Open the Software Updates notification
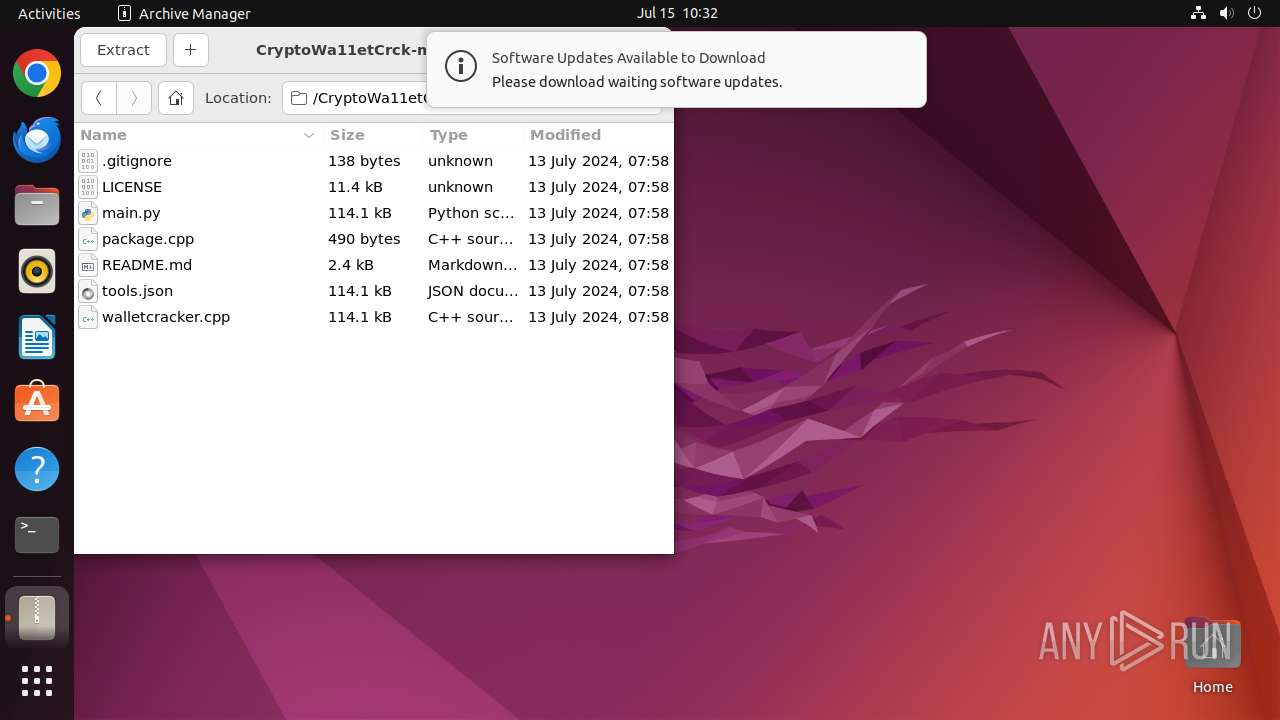Screen dimensions: 1280x720 [676, 70]
